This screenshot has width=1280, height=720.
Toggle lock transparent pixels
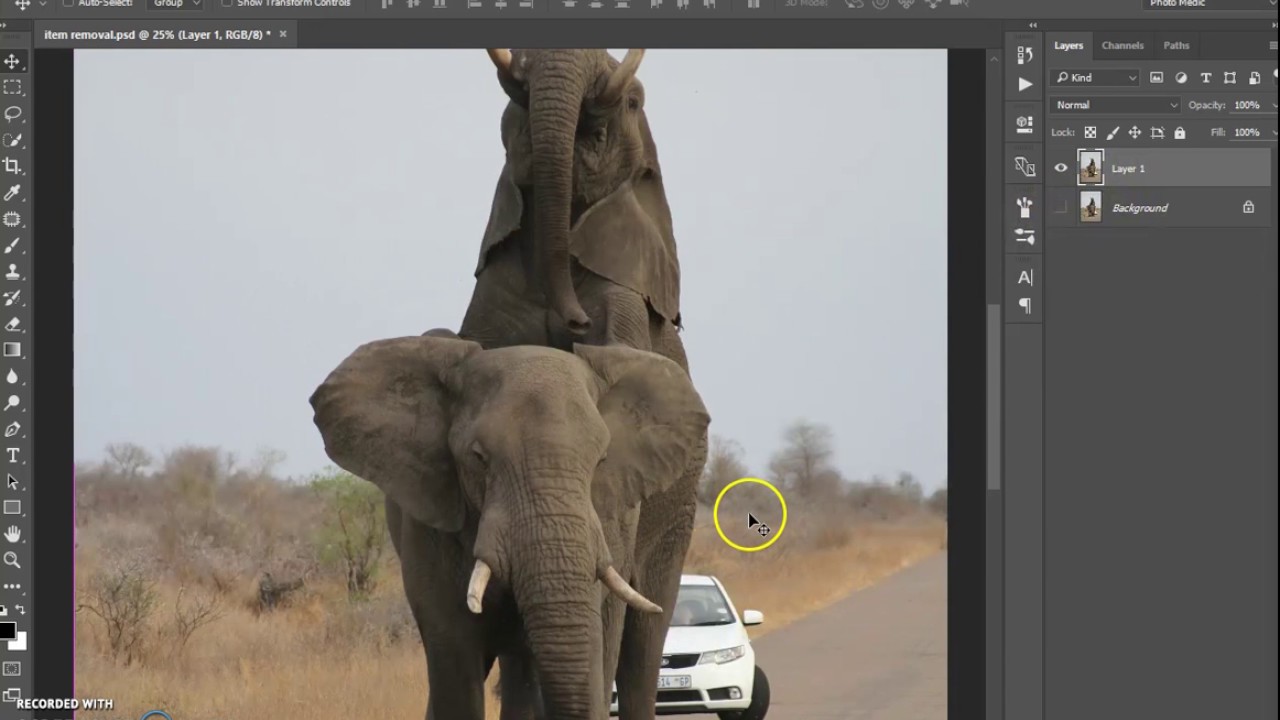[x=1090, y=132]
